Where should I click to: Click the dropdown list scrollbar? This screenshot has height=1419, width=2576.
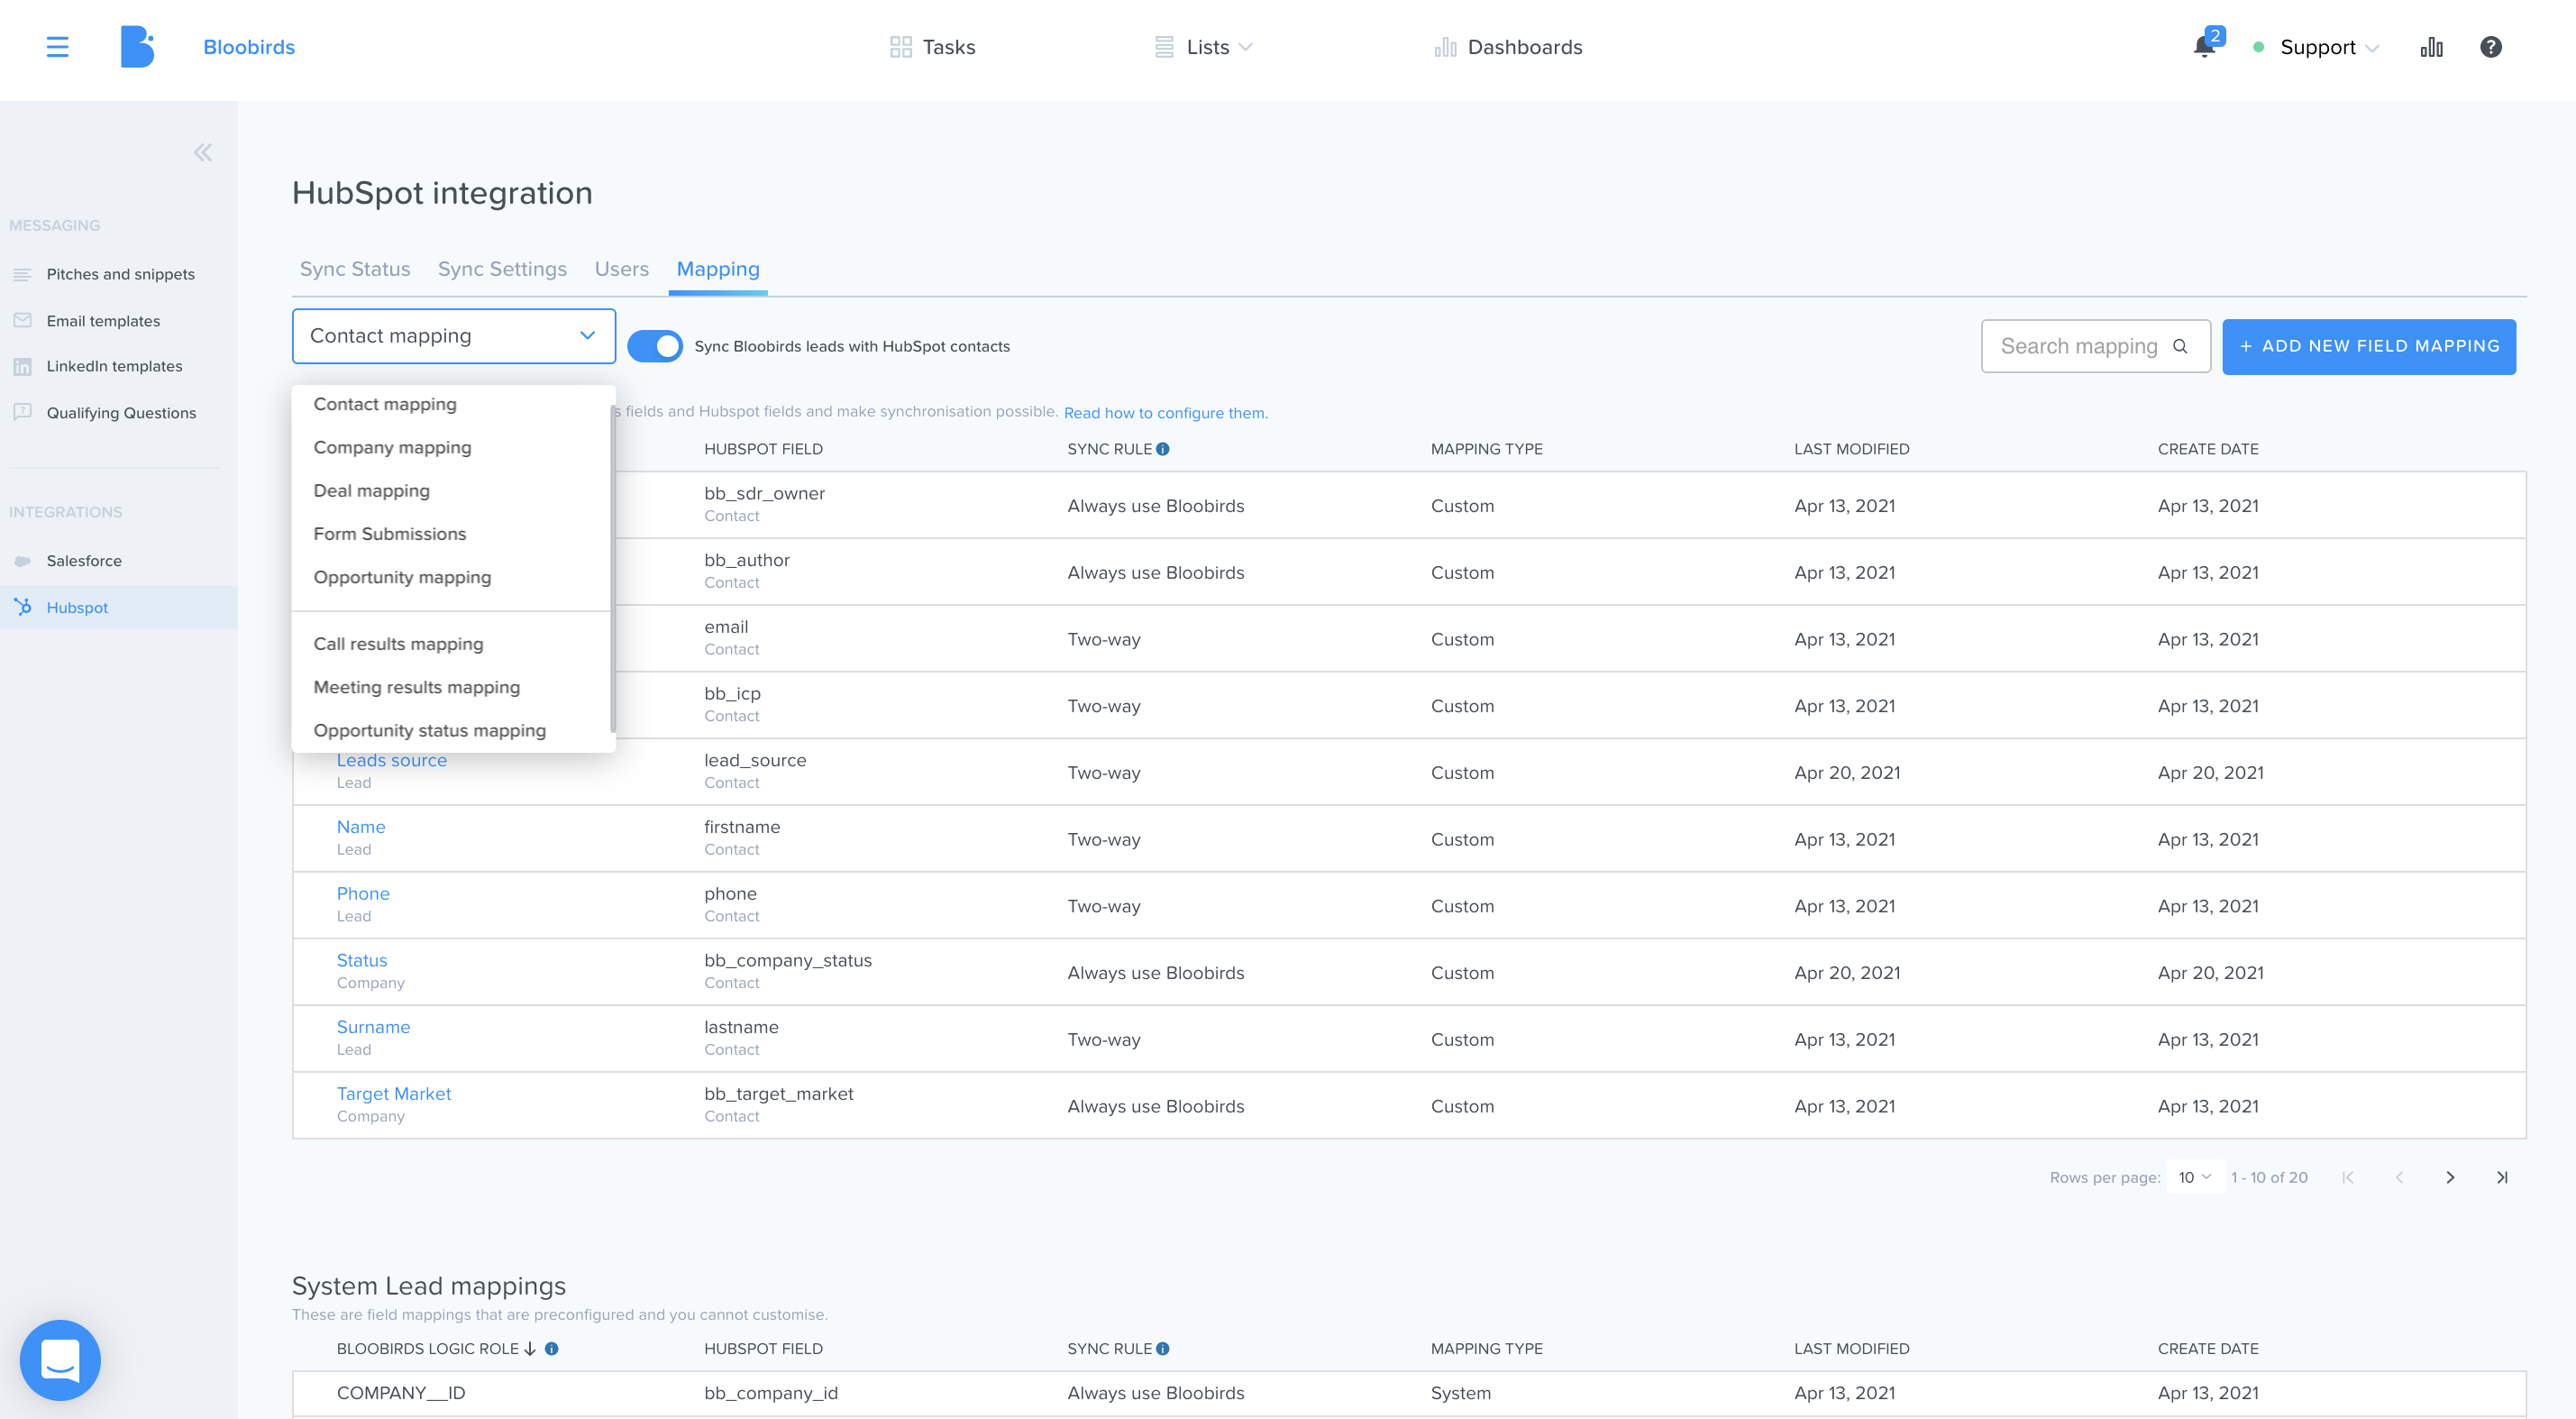(612, 567)
